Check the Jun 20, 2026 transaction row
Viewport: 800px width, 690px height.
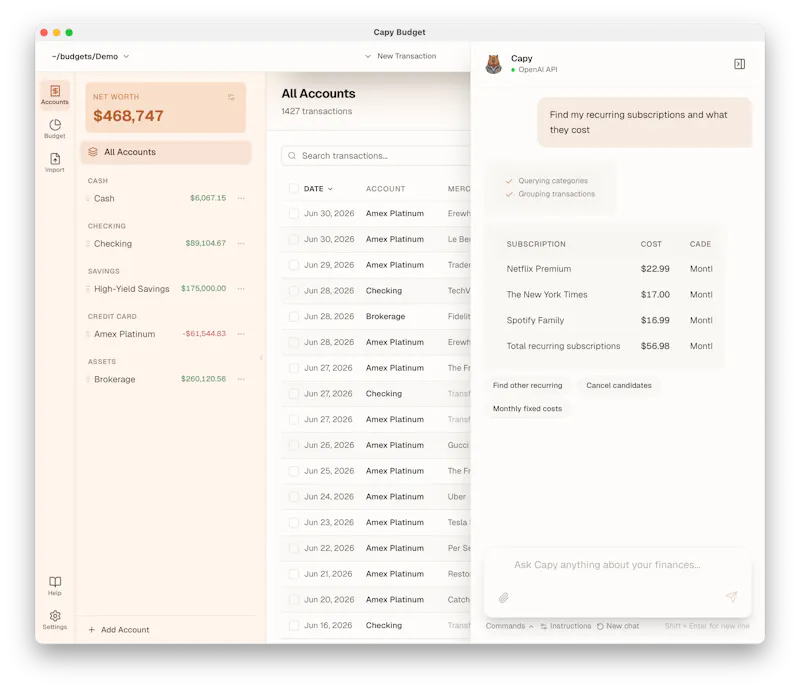294,600
